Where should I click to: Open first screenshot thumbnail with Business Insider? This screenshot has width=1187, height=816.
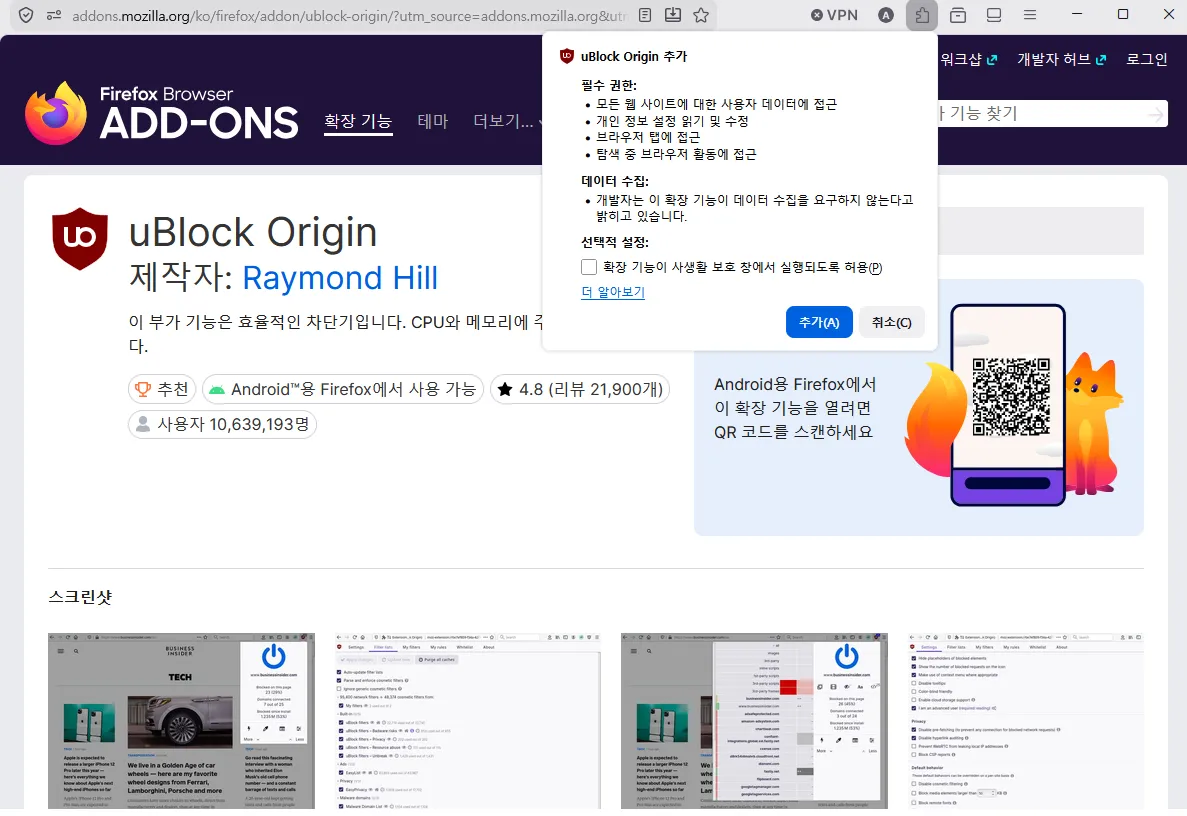click(181, 721)
